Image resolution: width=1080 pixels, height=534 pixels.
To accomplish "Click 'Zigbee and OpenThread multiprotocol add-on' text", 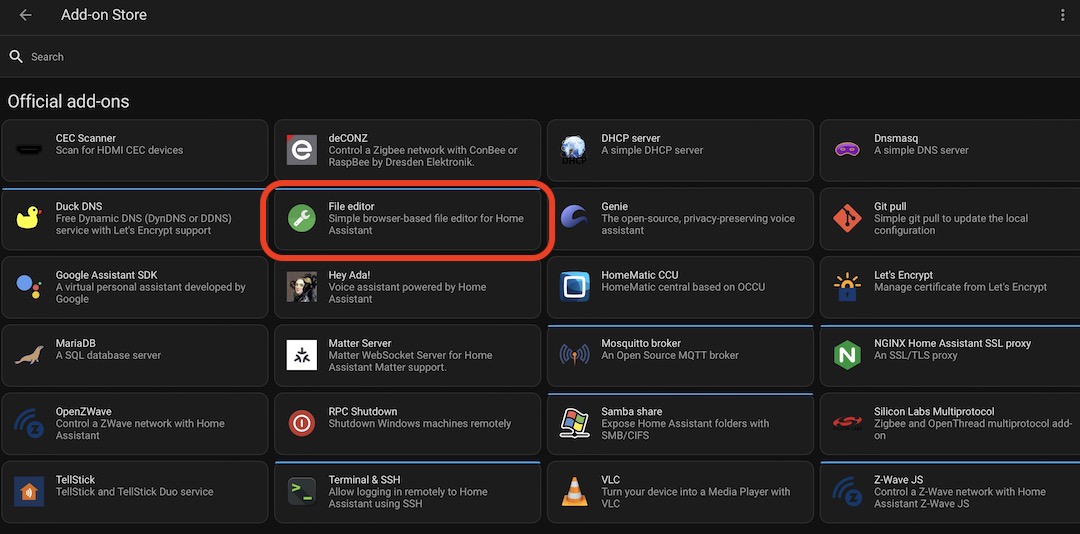I will [973, 429].
